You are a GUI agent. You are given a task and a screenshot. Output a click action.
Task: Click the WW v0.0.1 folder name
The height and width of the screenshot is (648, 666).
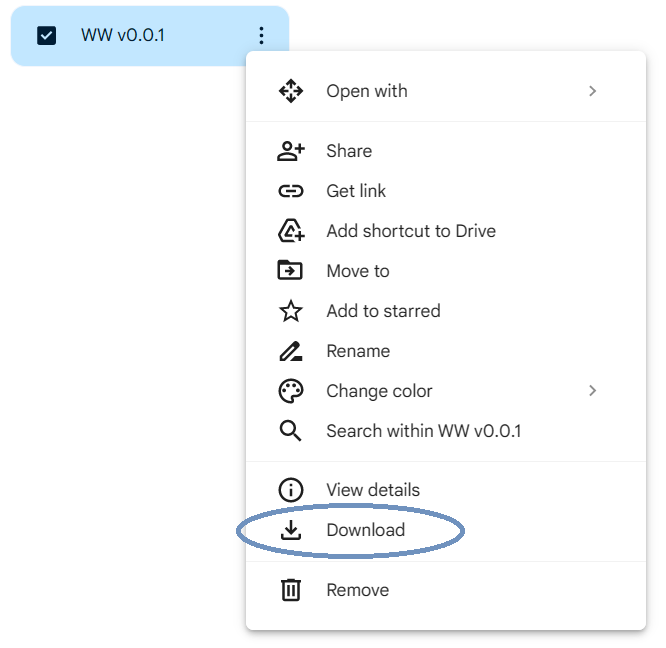click(123, 36)
